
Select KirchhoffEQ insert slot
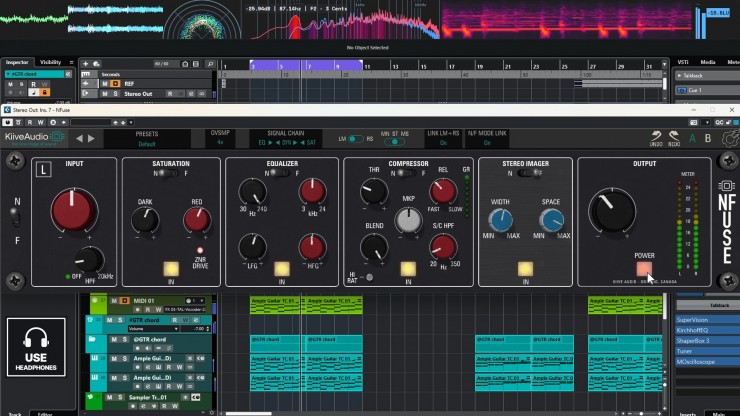click(x=707, y=330)
